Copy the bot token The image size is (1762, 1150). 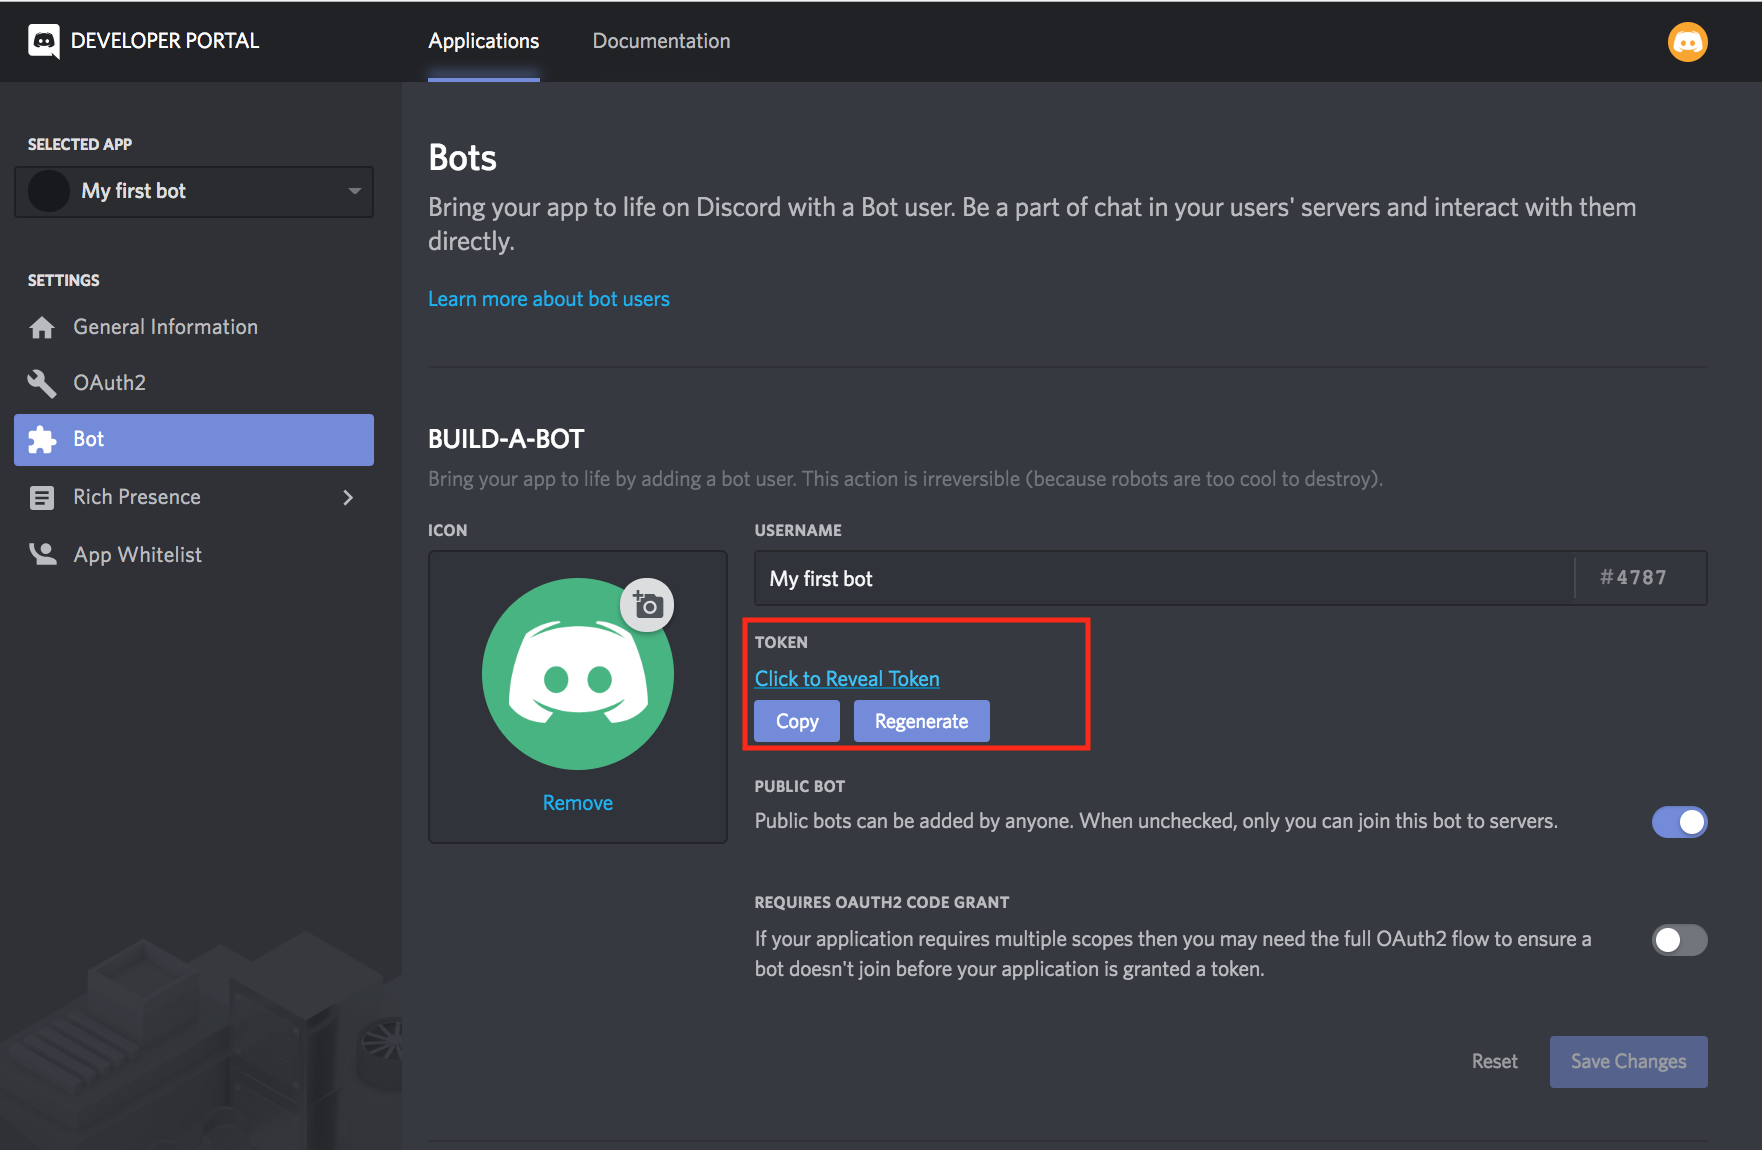click(797, 721)
